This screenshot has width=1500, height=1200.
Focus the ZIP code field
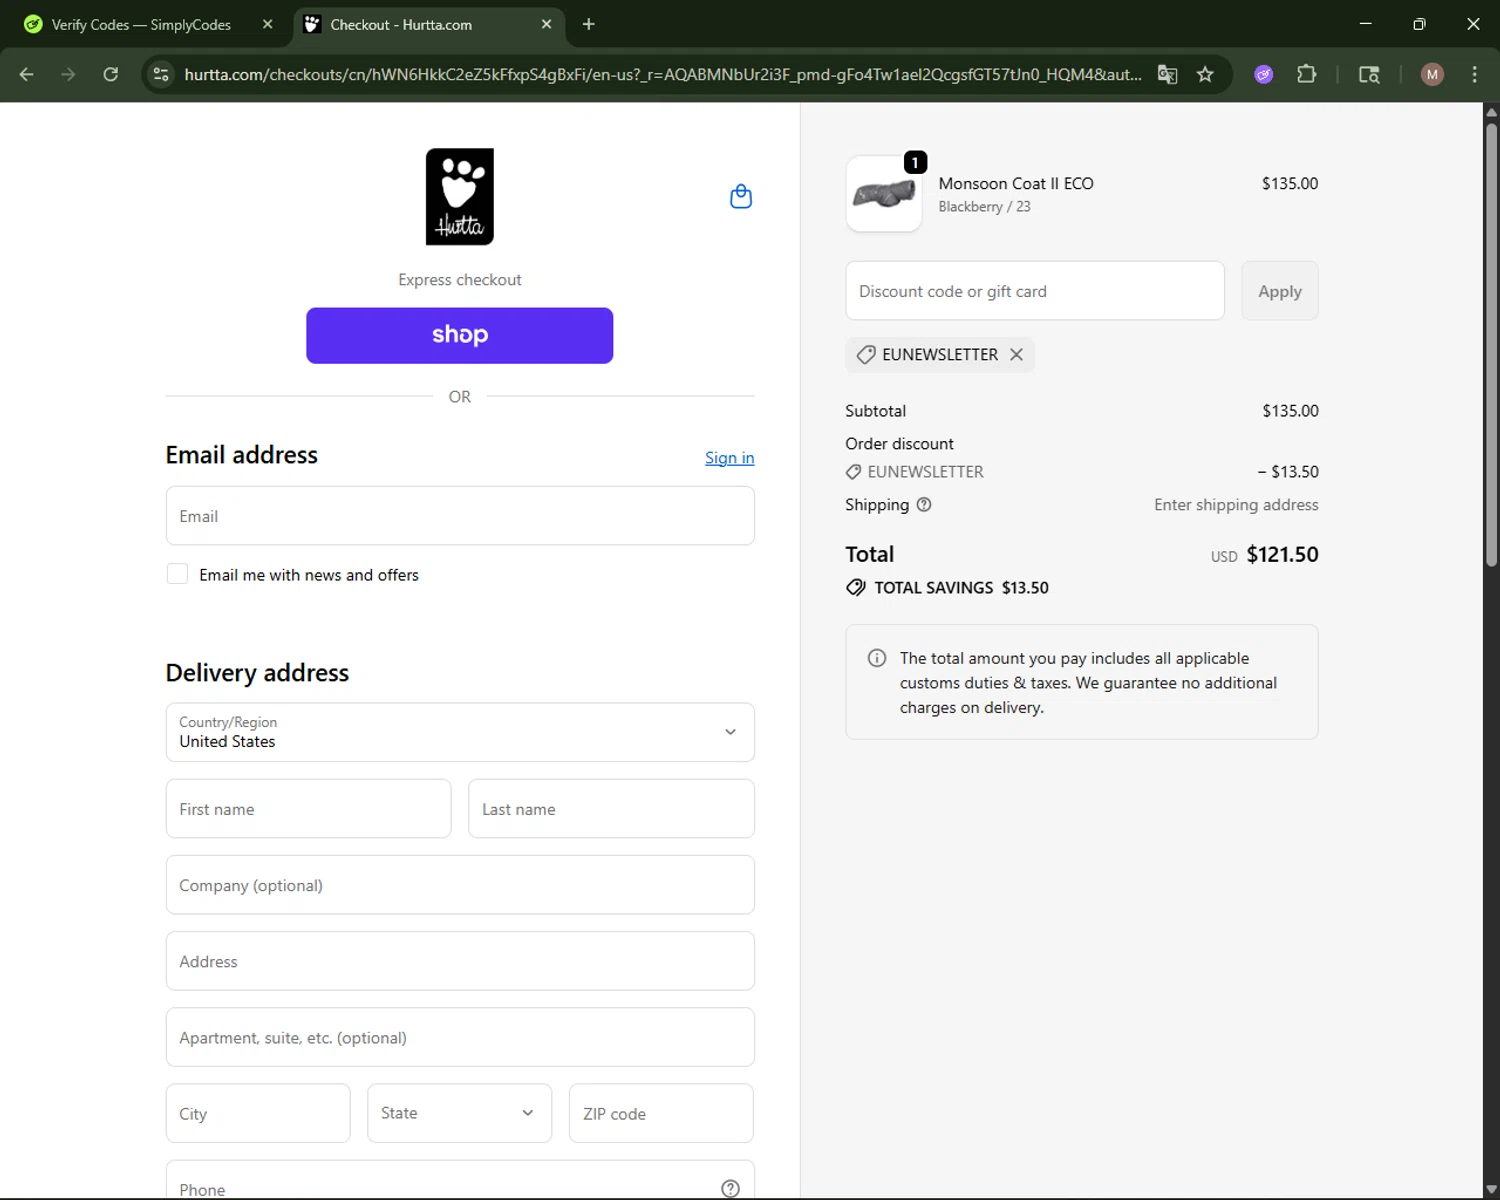[661, 1113]
